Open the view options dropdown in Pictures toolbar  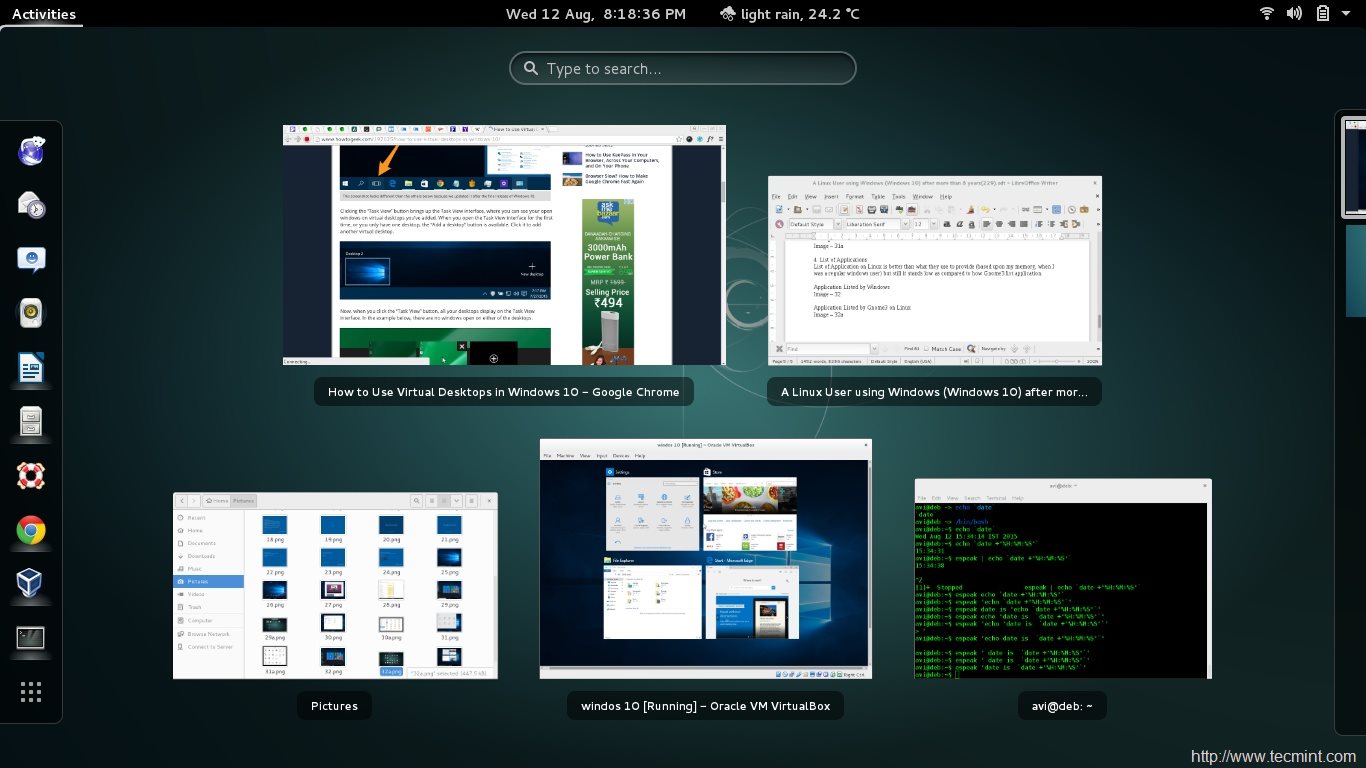(457, 500)
